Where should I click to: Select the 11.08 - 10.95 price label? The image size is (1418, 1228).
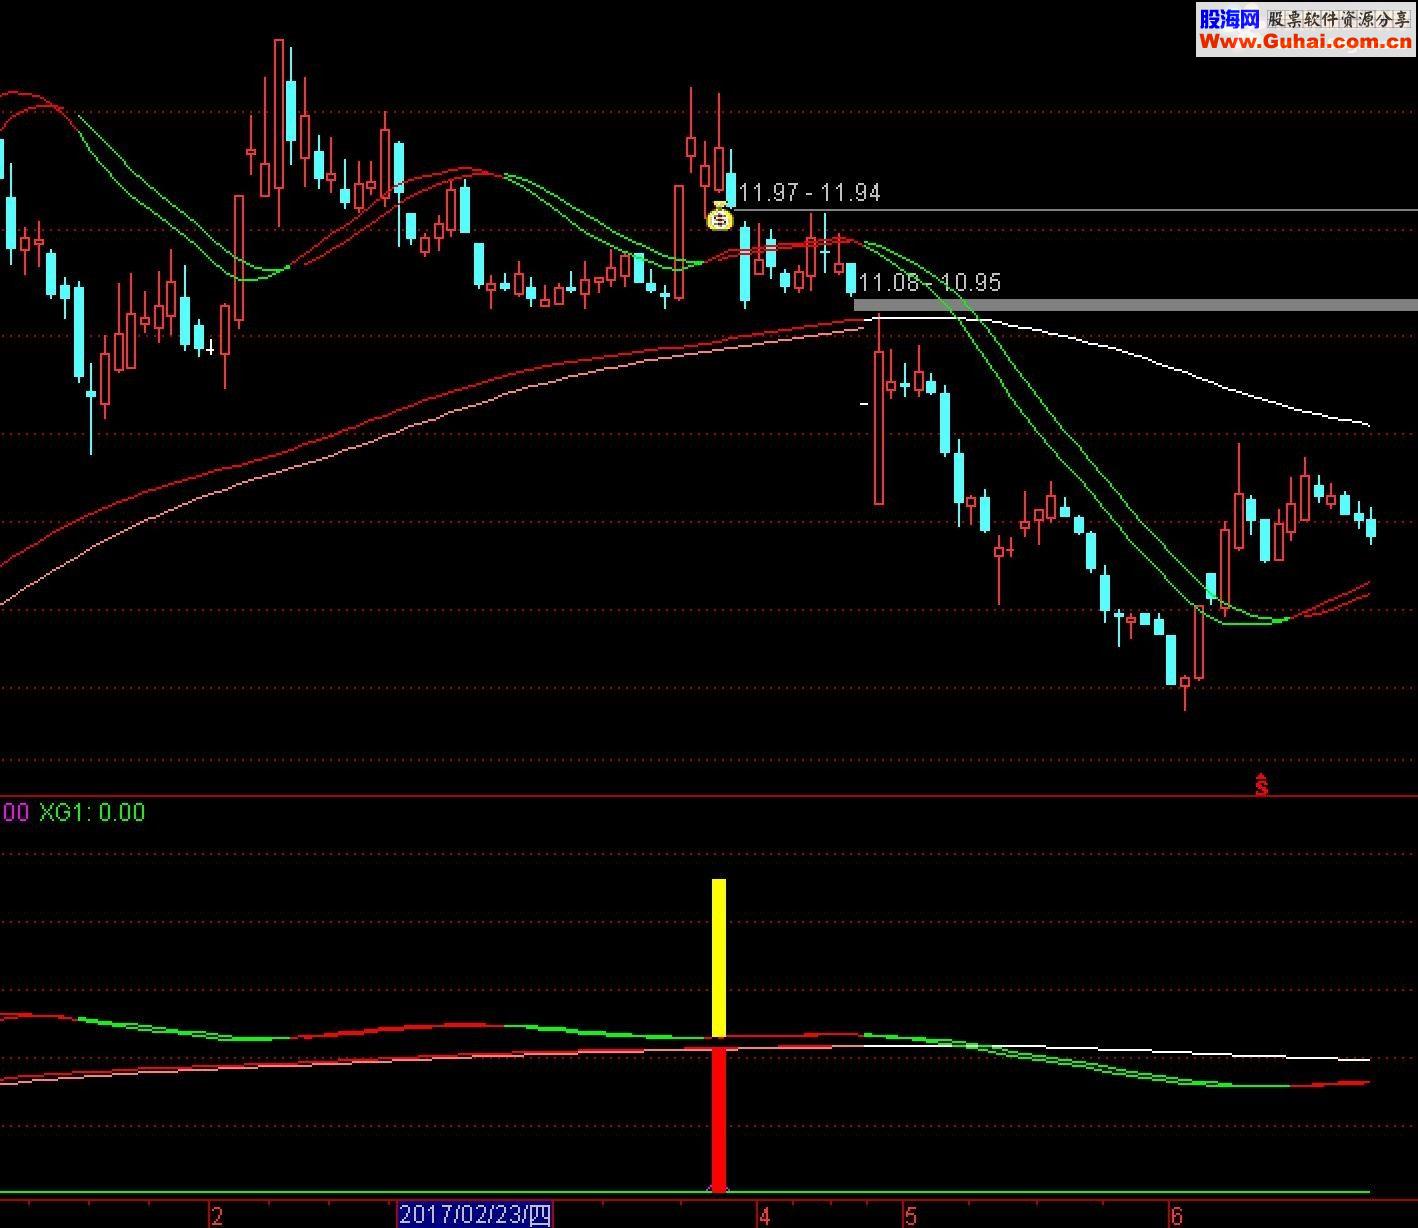[x=930, y=283]
